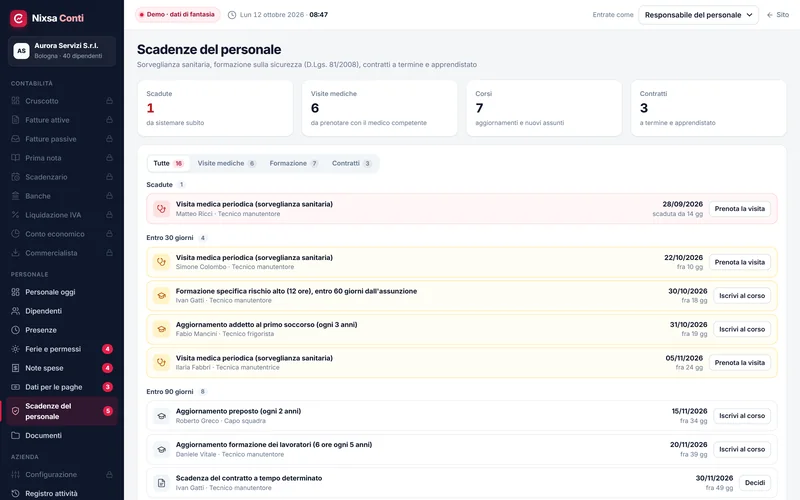Click the Fatture attive lock icon
Viewport: 800px width, 500px height.
coord(109,120)
